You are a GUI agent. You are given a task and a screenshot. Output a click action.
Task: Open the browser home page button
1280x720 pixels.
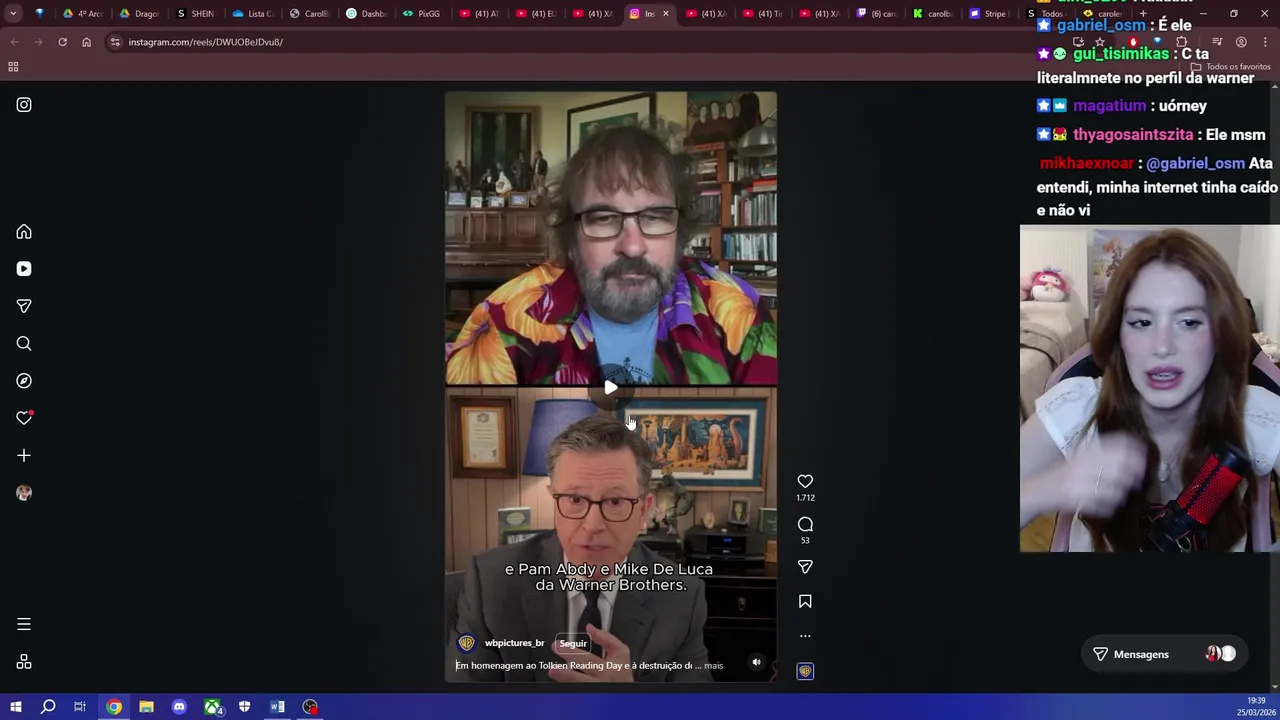coord(86,42)
